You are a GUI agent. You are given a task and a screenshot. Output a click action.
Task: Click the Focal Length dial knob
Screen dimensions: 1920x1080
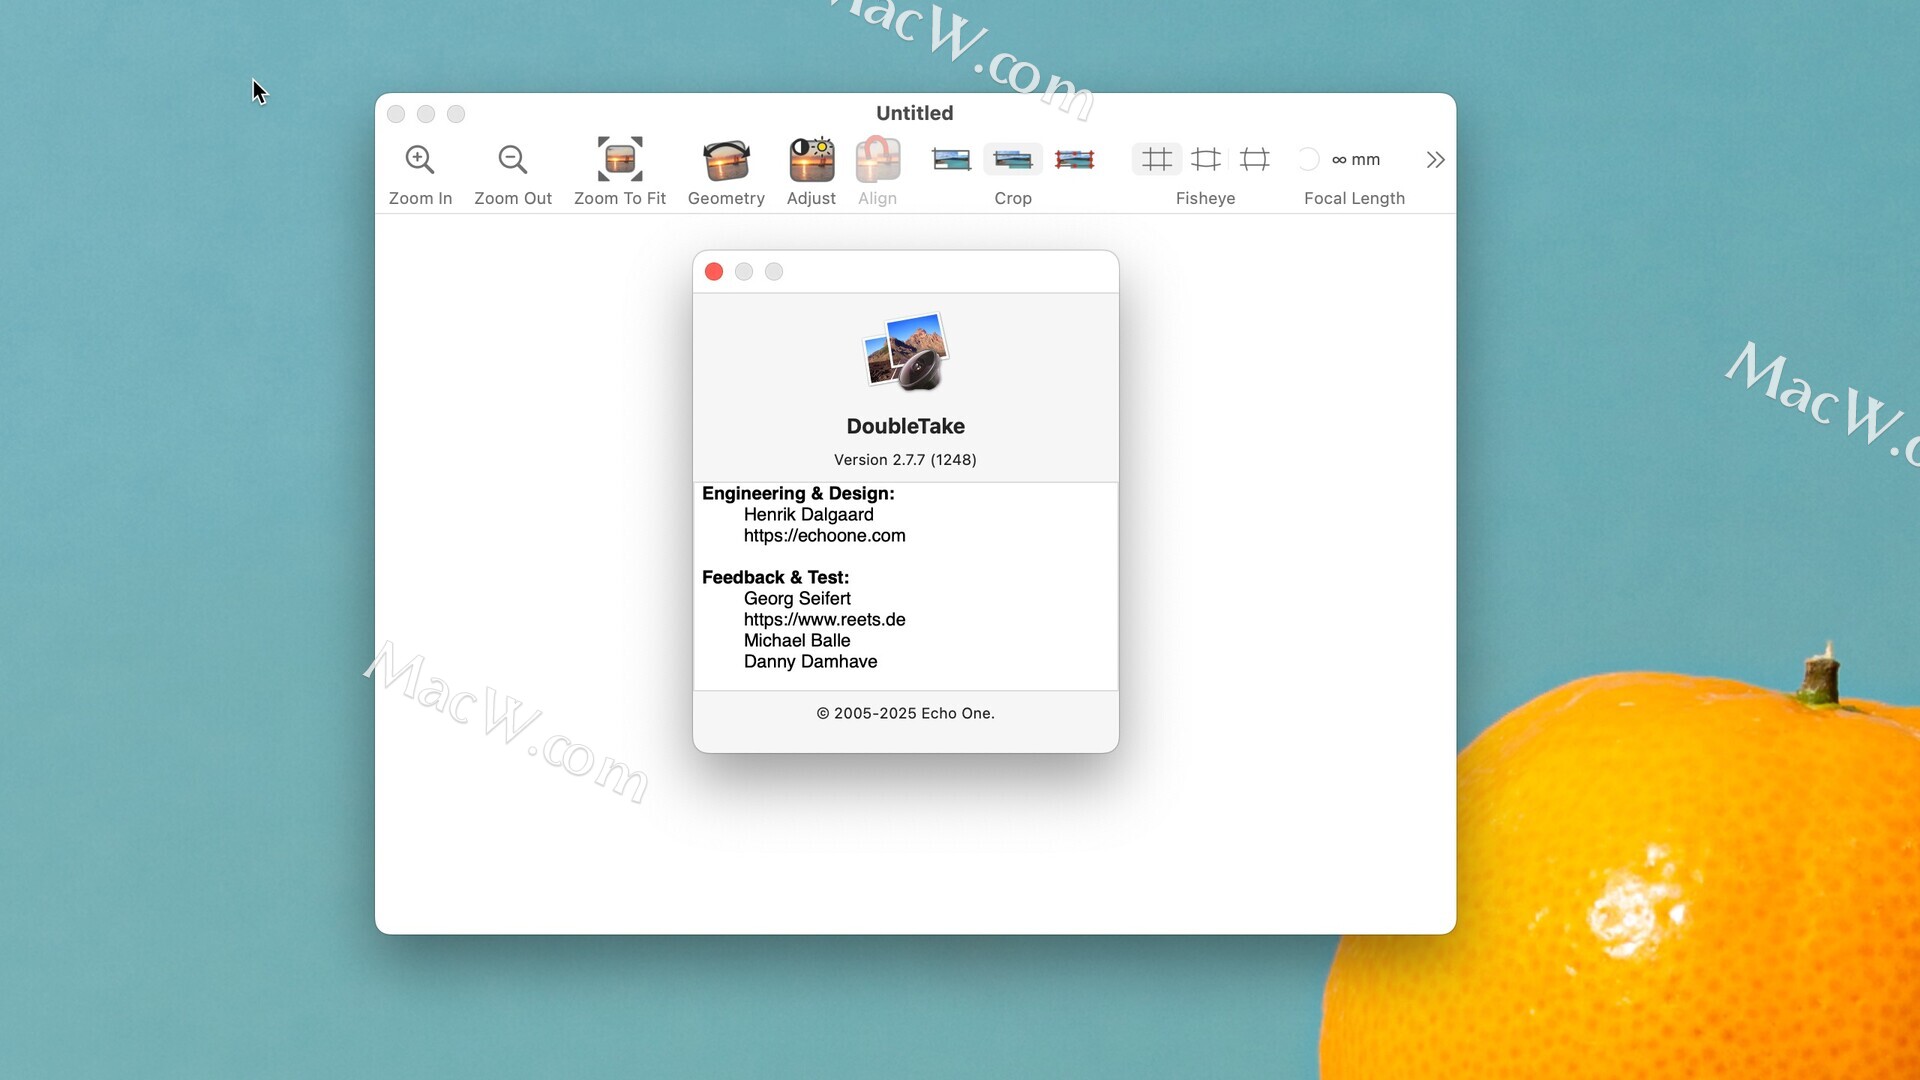(x=1308, y=159)
